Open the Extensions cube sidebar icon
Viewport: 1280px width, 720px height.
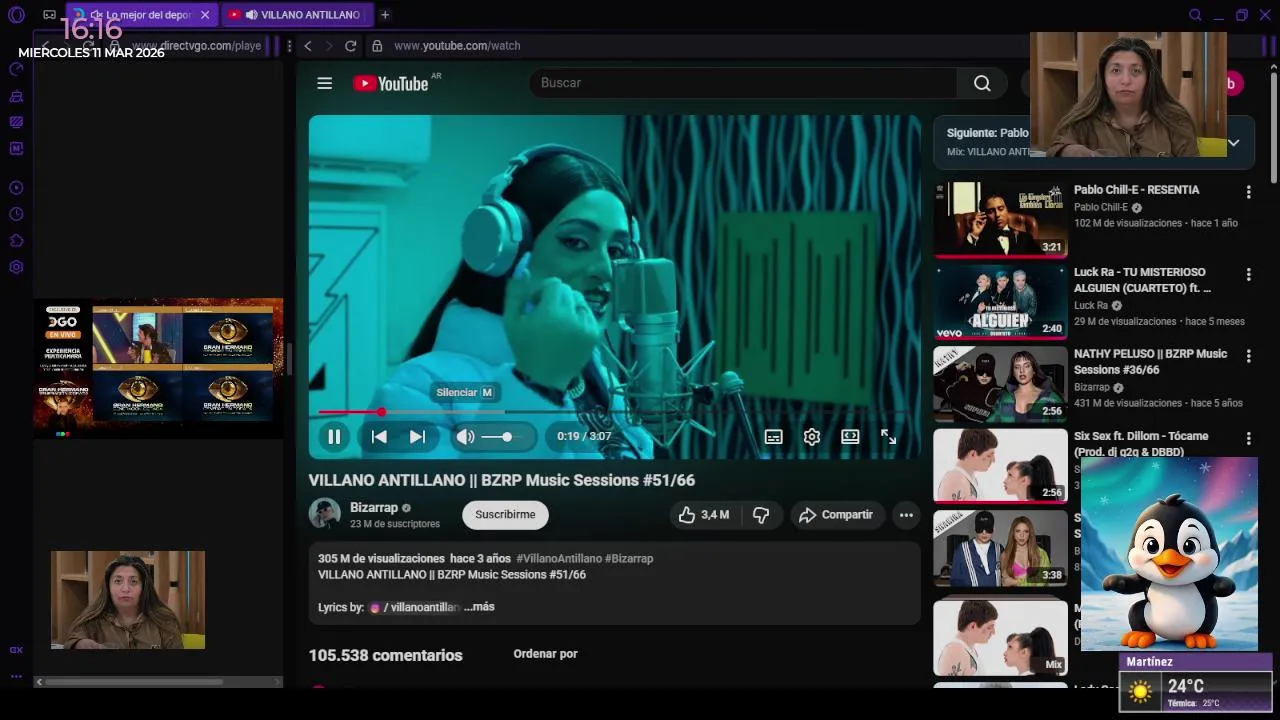[x=16, y=241]
